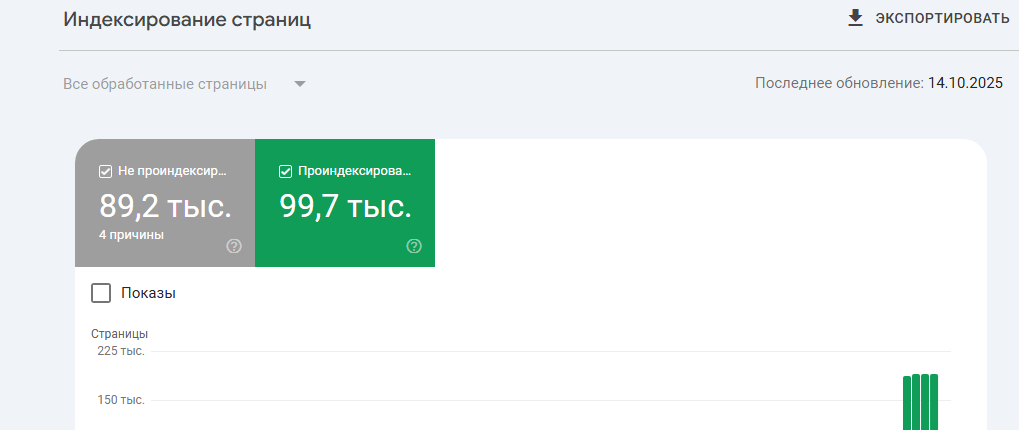Screen dimensions: 1019x430
Task: Uncheck the Не проиндексировано checkbox
Action: tap(105, 171)
